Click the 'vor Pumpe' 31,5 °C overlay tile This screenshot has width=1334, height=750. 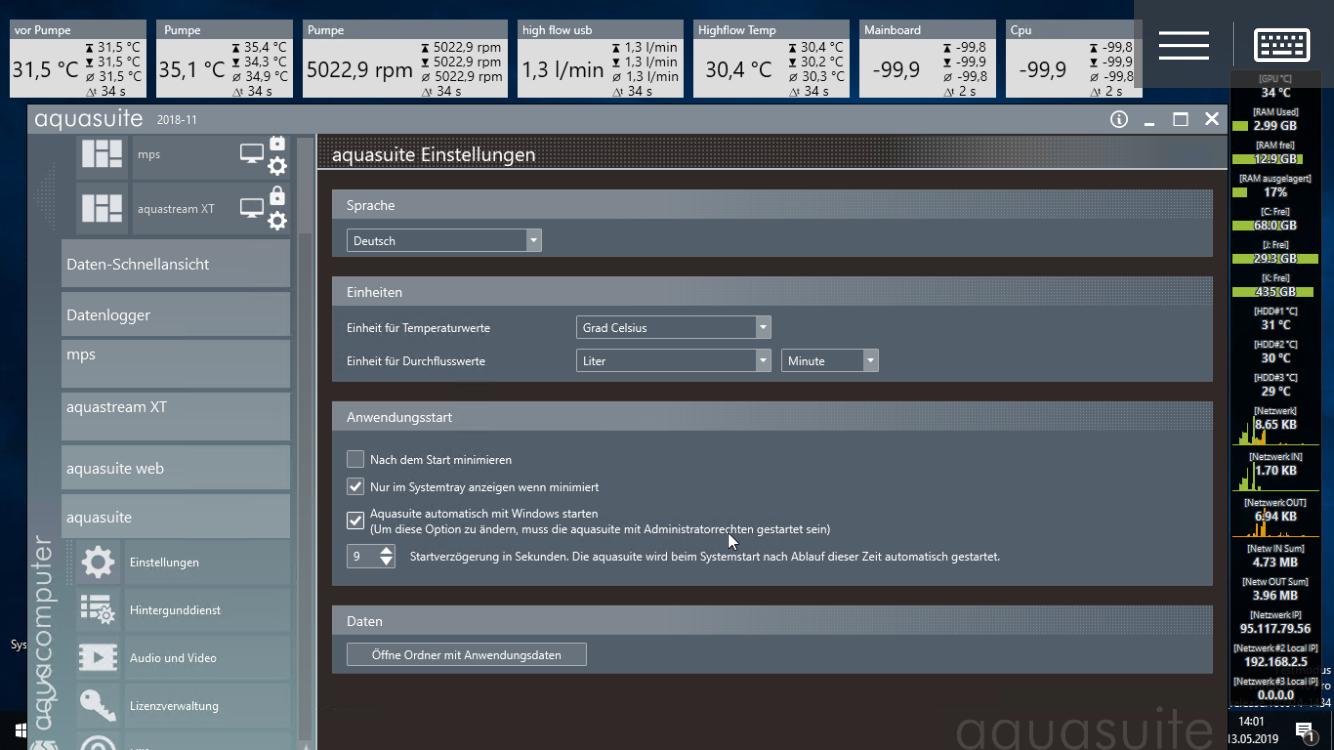(79, 60)
